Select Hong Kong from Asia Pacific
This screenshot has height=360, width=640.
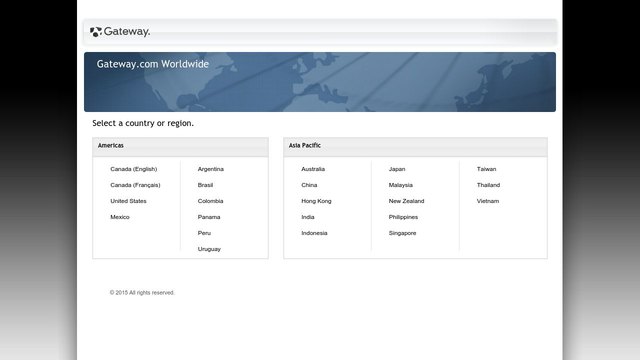(316, 201)
